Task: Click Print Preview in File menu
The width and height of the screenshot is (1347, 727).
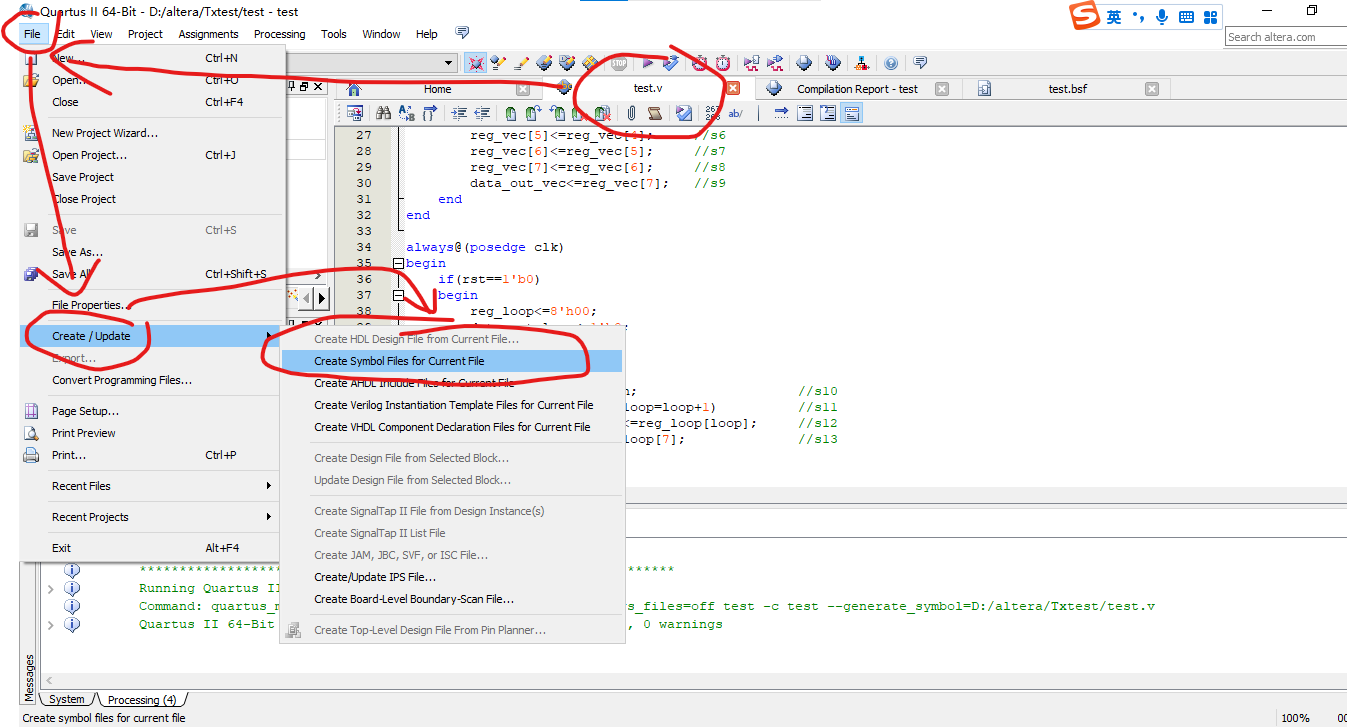Action: pyautogui.click(x=151, y=433)
